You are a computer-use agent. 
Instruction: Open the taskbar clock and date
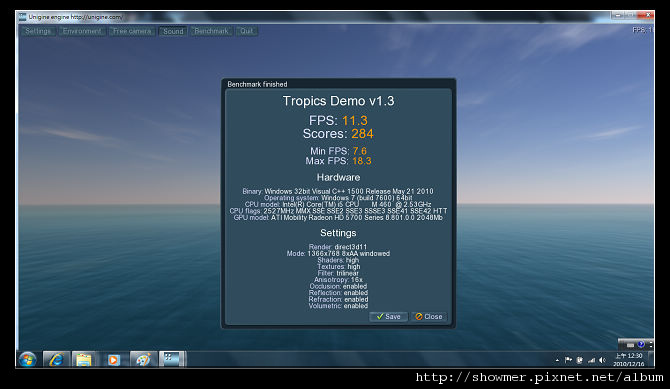point(629,360)
